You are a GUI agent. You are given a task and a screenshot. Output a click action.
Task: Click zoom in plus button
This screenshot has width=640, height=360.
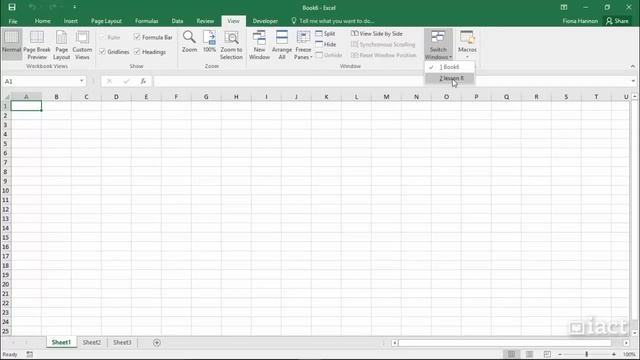(x=614, y=354)
